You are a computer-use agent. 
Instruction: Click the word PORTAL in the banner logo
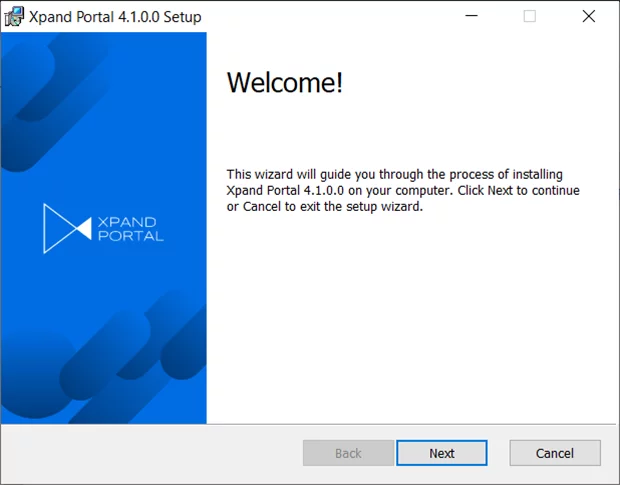coord(133,236)
